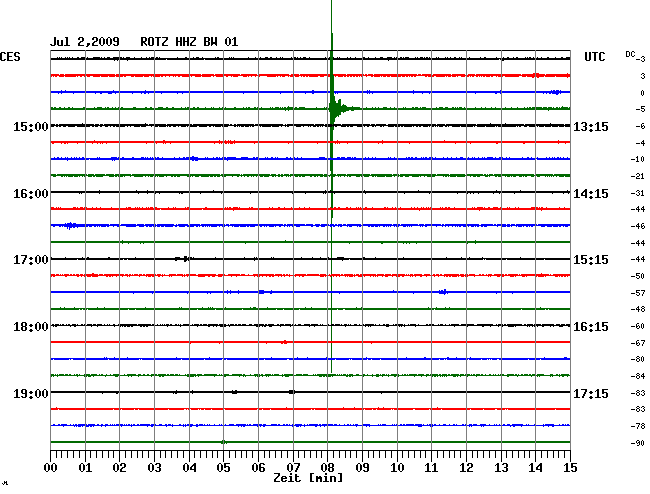Viewport: 650px width, 494px height.
Task: Click minute tick label '04' on axis
Action: 189,467
